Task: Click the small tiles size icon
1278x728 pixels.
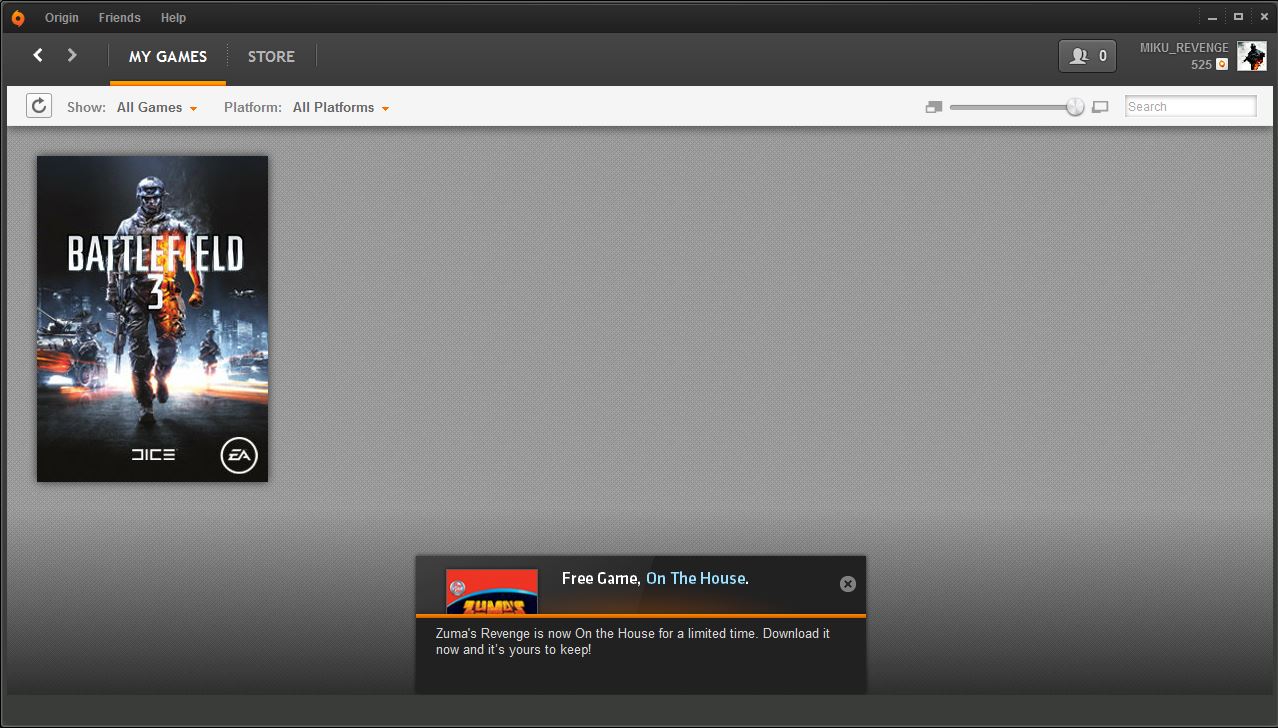Action: tap(934, 107)
